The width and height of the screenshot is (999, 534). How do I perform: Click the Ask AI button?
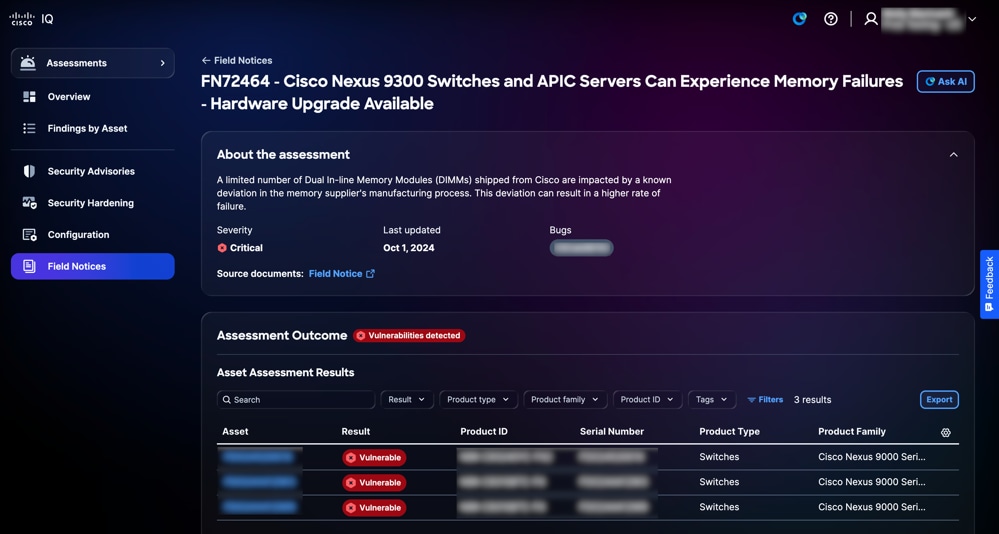click(945, 82)
